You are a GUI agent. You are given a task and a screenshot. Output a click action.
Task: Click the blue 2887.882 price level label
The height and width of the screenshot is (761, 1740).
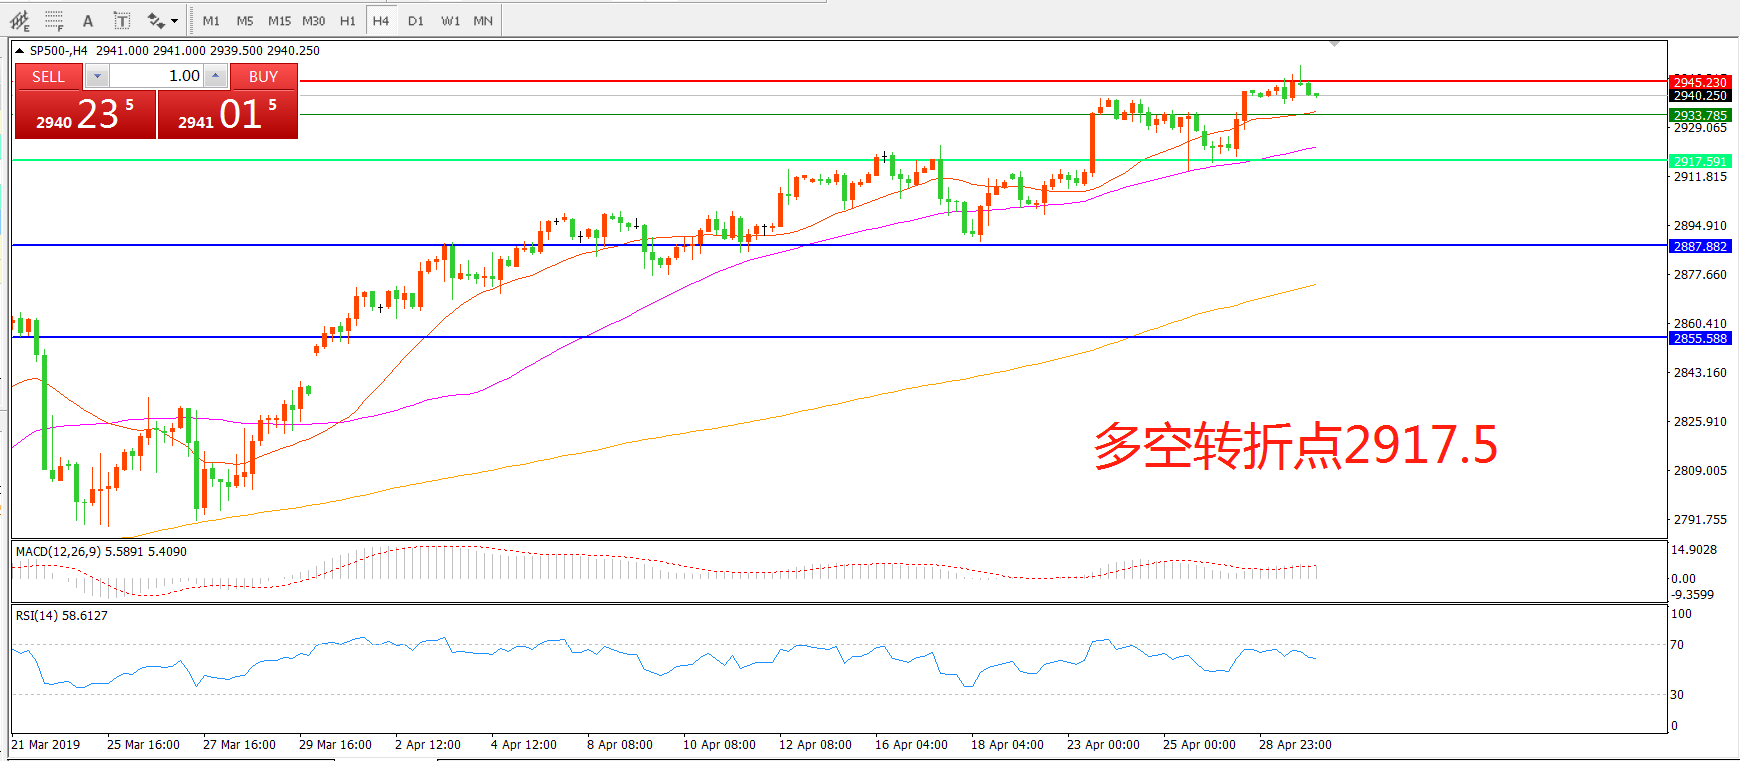click(1700, 246)
